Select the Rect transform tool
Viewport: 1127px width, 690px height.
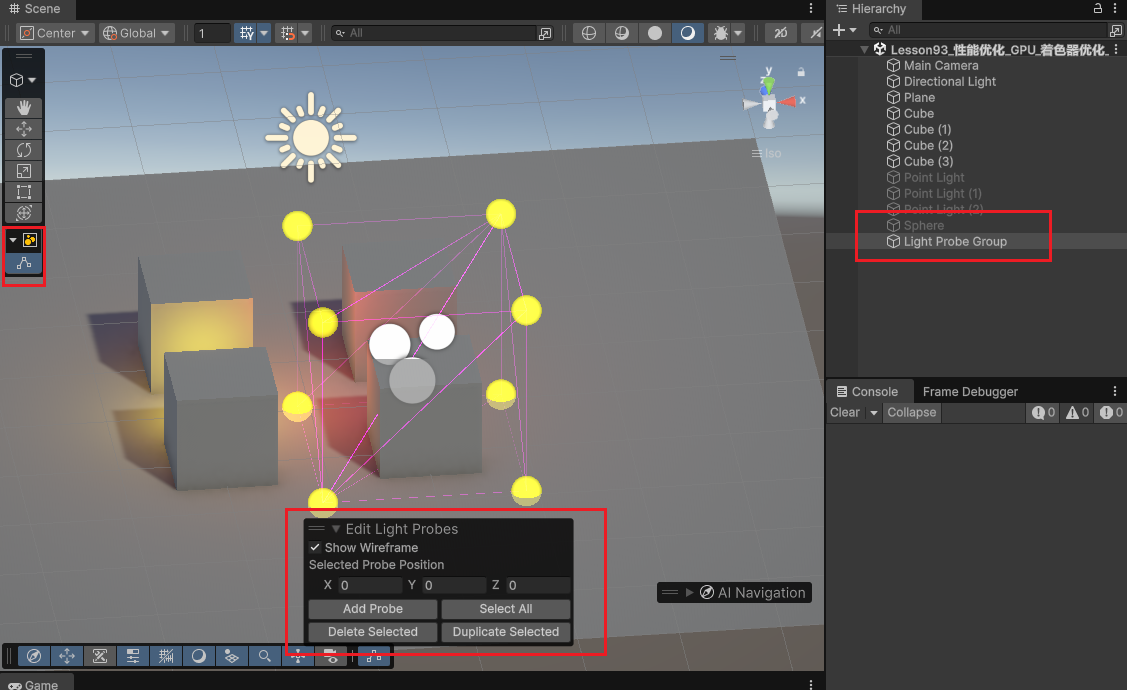pos(24,192)
